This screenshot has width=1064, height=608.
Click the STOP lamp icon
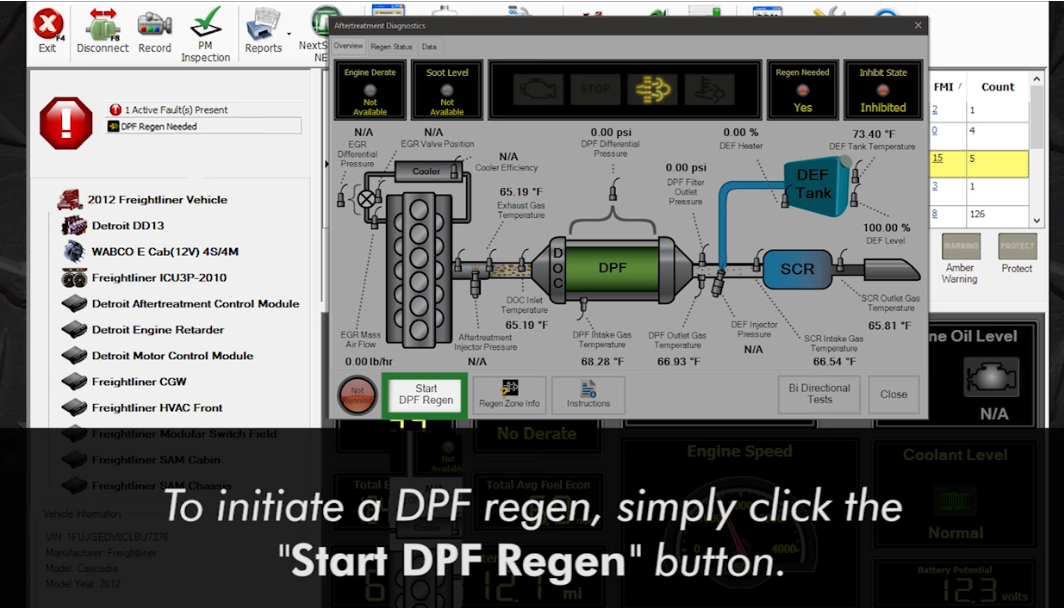coord(595,89)
